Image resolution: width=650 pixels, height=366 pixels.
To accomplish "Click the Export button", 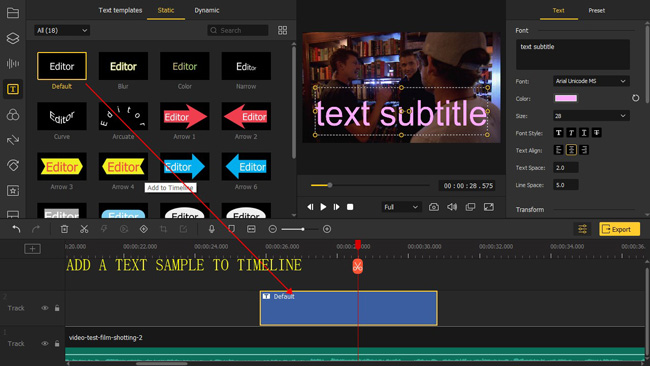I will tap(619, 229).
